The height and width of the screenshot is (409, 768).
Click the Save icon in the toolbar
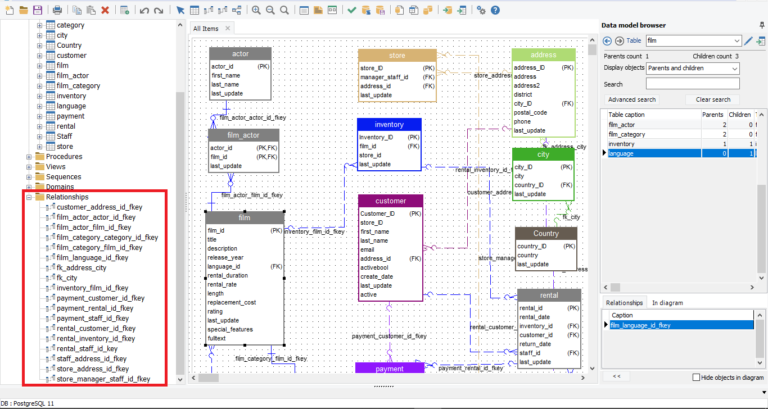[38, 9]
